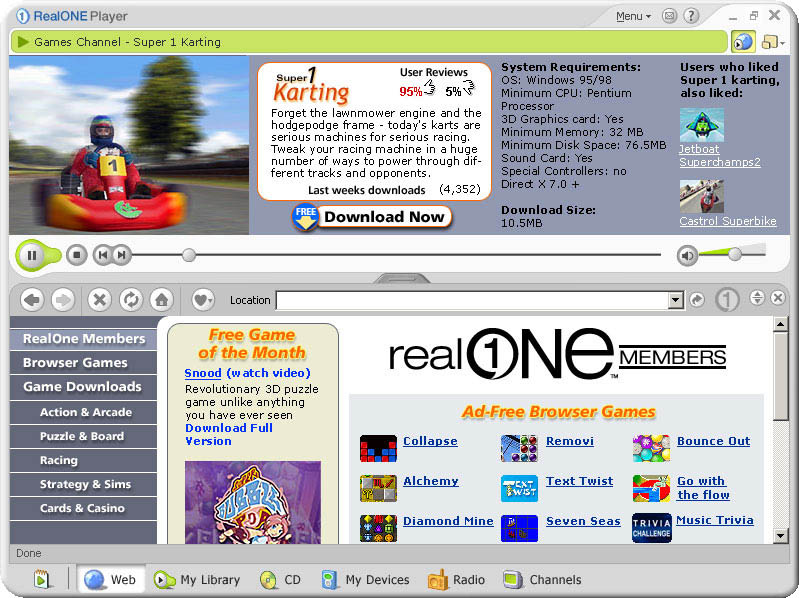Screen dimensions: 799x598
Task: Click the Diamond Mine game icon
Action: click(378, 528)
